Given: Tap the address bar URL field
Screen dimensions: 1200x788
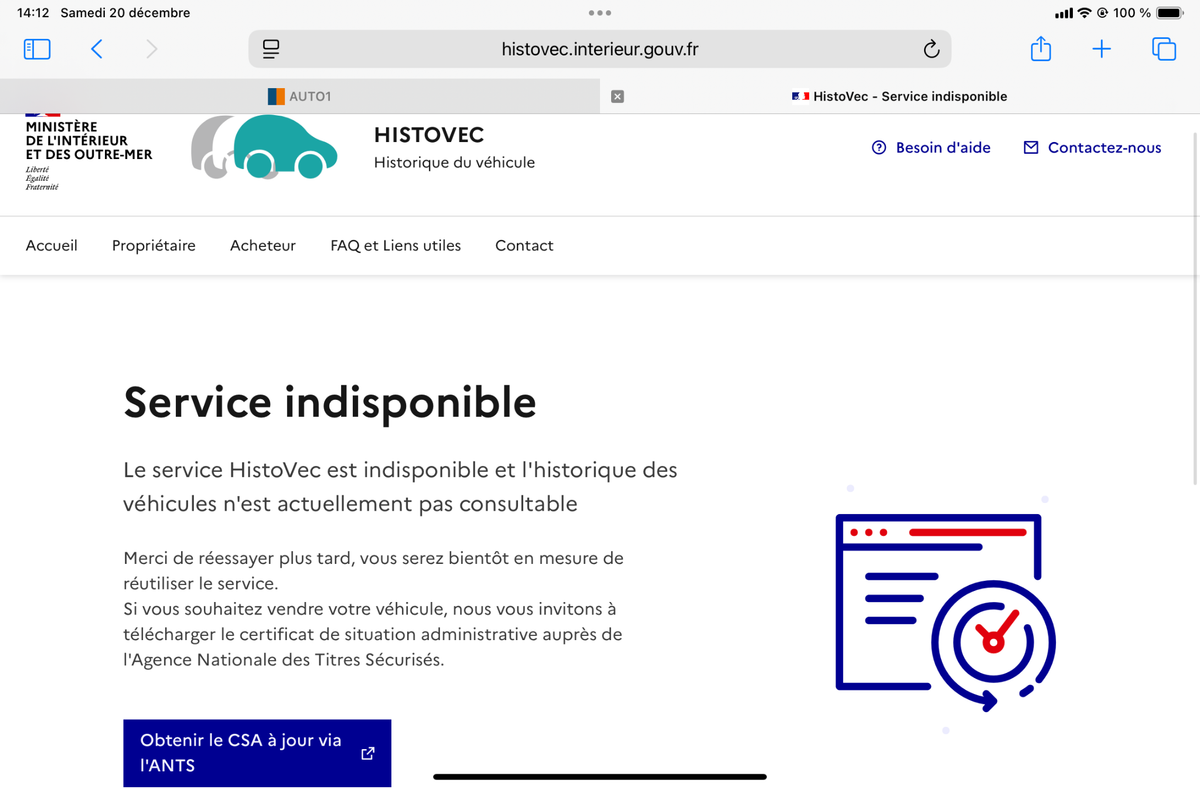Looking at the screenshot, I should [x=600, y=49].
